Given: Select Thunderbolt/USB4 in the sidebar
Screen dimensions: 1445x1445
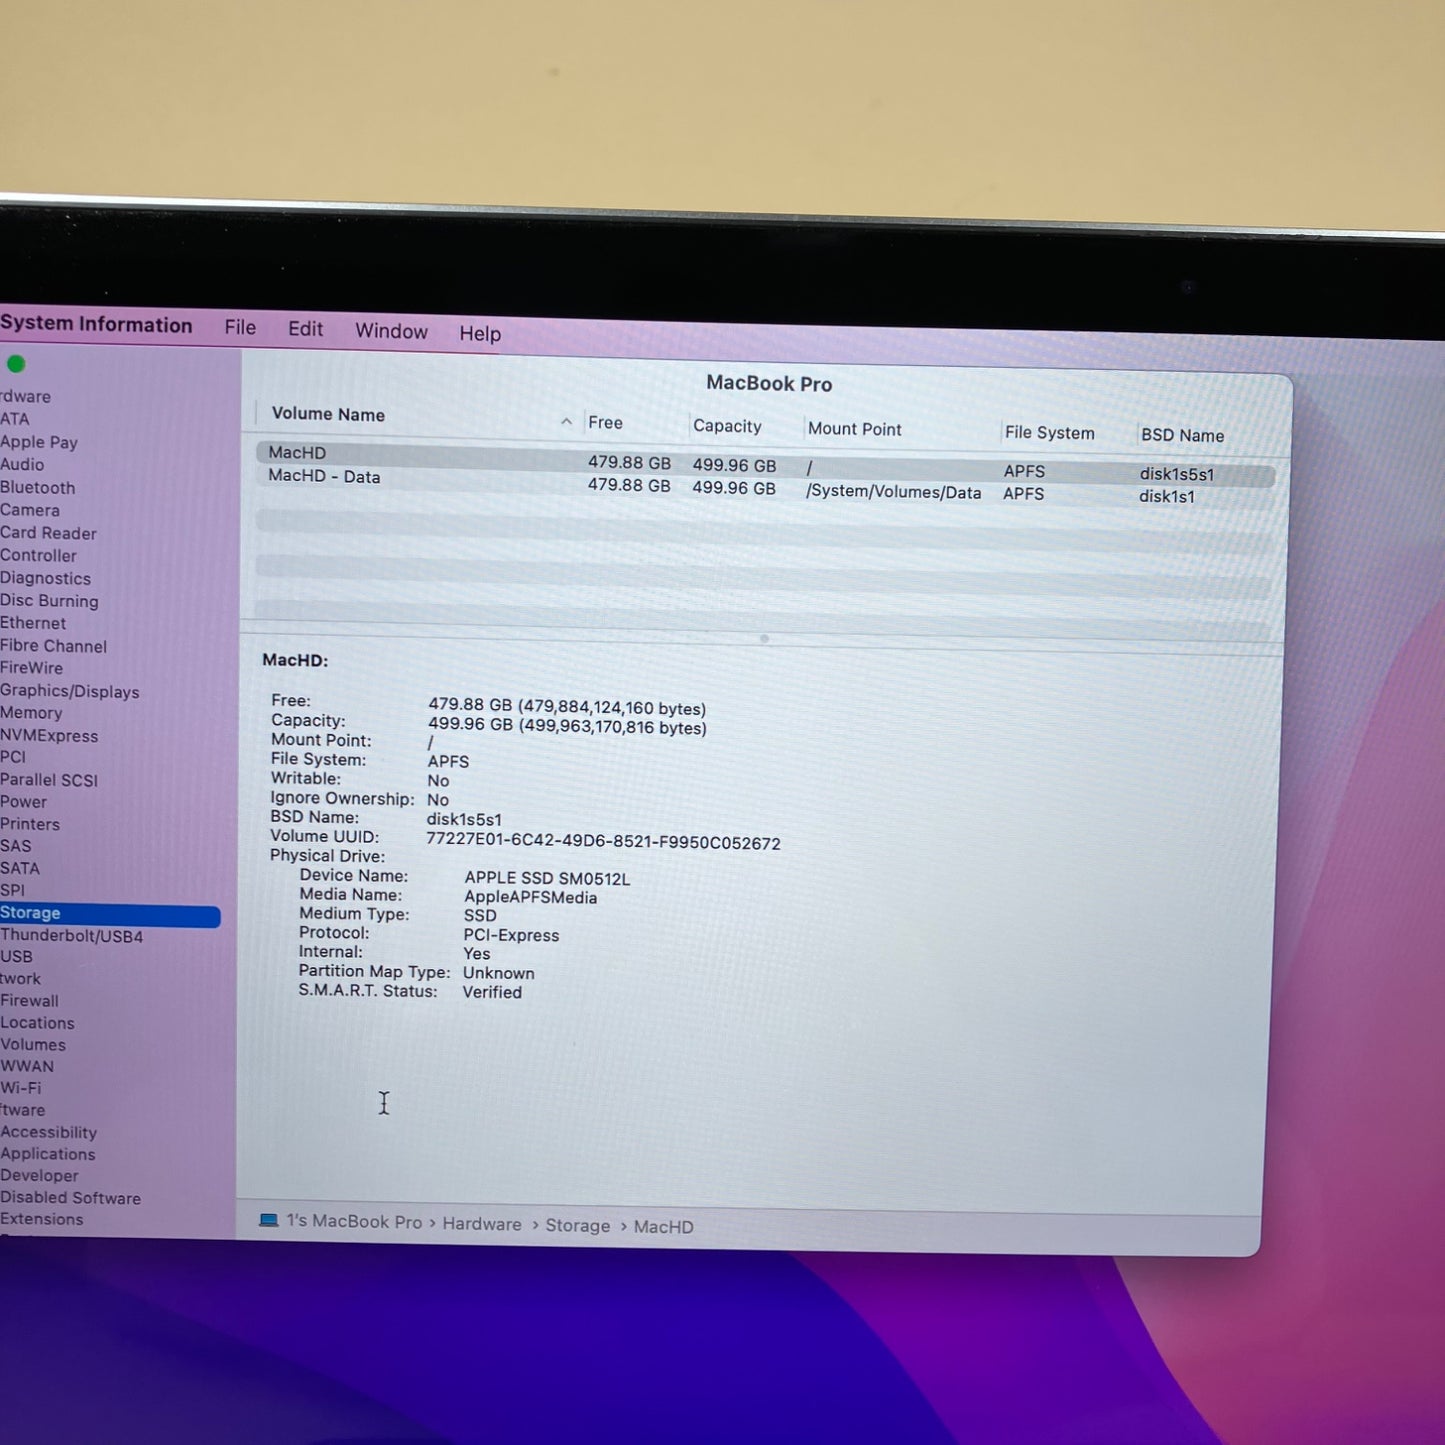Looking at the screenshot, I should tap(71, 936).
